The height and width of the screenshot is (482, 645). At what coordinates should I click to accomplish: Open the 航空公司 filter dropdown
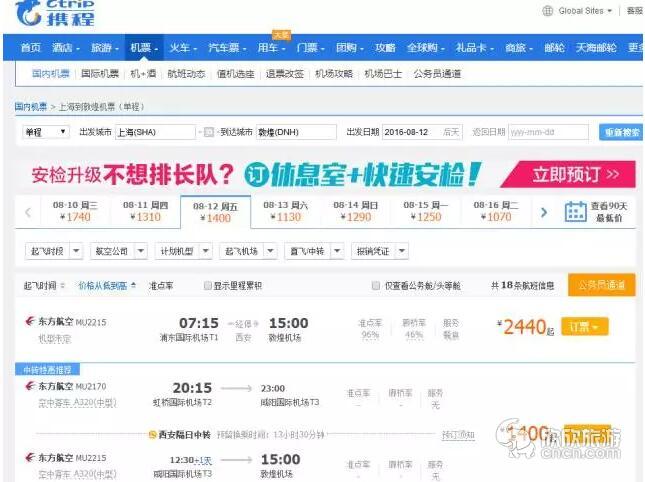point(116,251)
